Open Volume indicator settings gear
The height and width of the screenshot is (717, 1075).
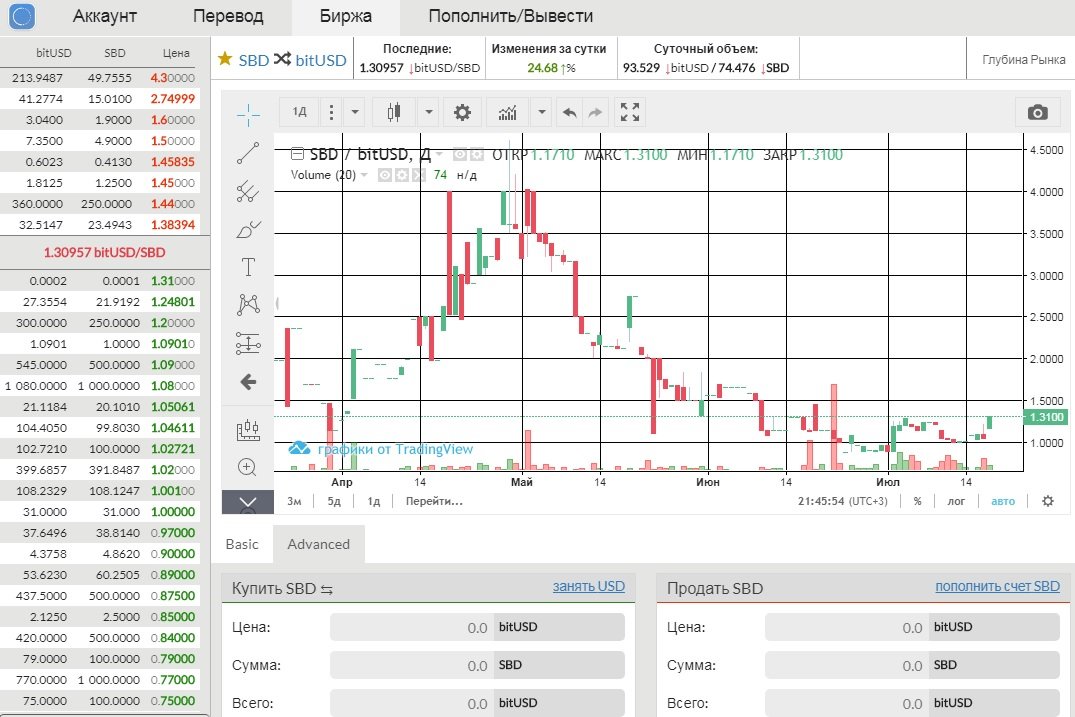[x=402, y=175]
